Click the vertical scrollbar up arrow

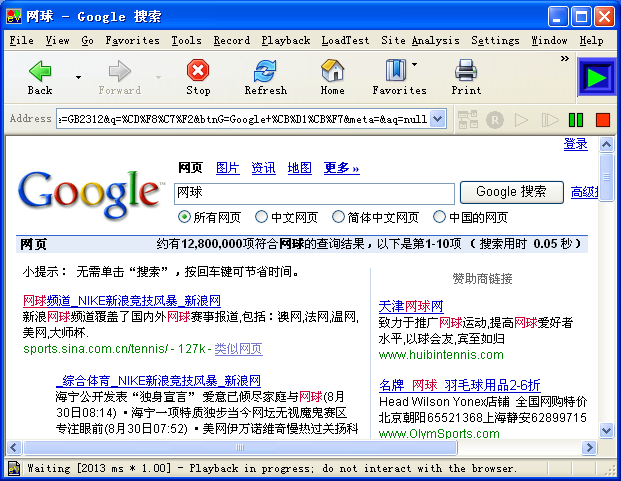coord(606,145)
